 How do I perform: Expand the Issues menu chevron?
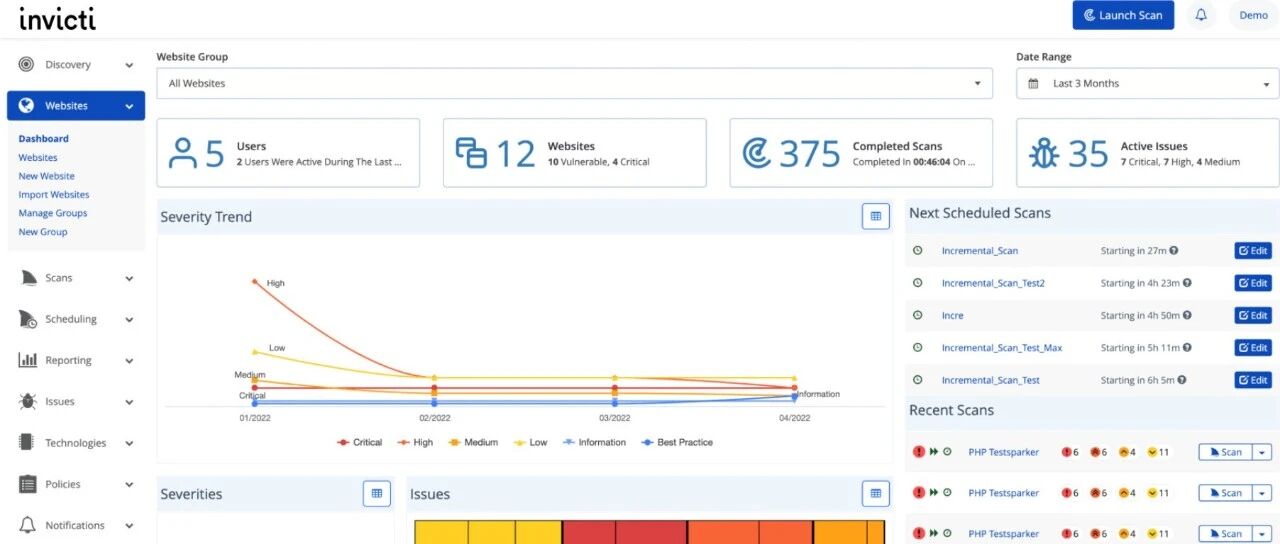point(129,402)
